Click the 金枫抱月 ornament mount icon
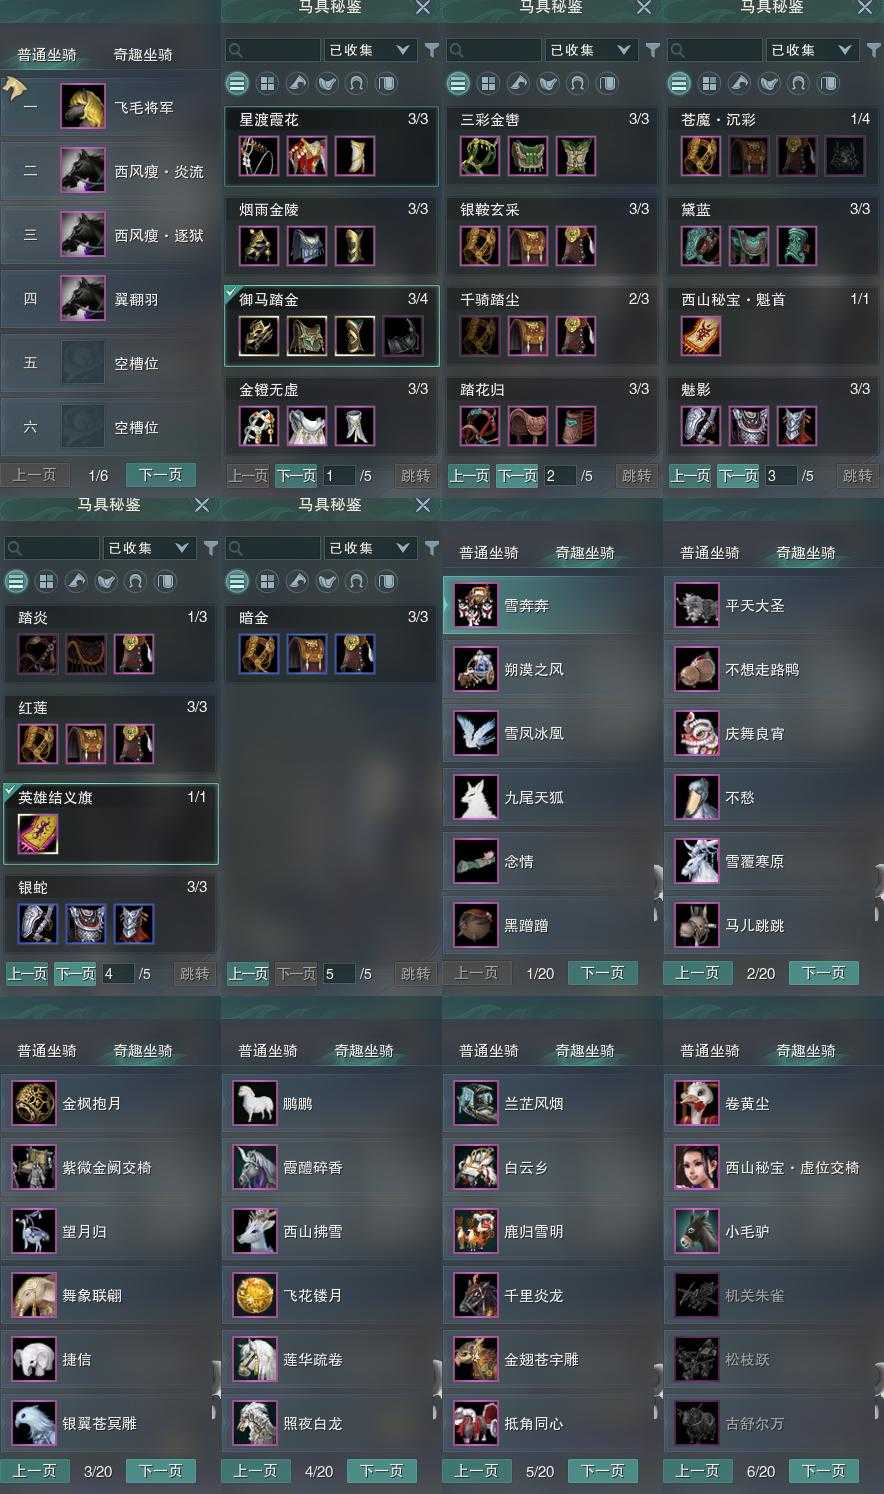This screenshot has width=884, height=1494. pyautogui.click(x=34, y=1103)
